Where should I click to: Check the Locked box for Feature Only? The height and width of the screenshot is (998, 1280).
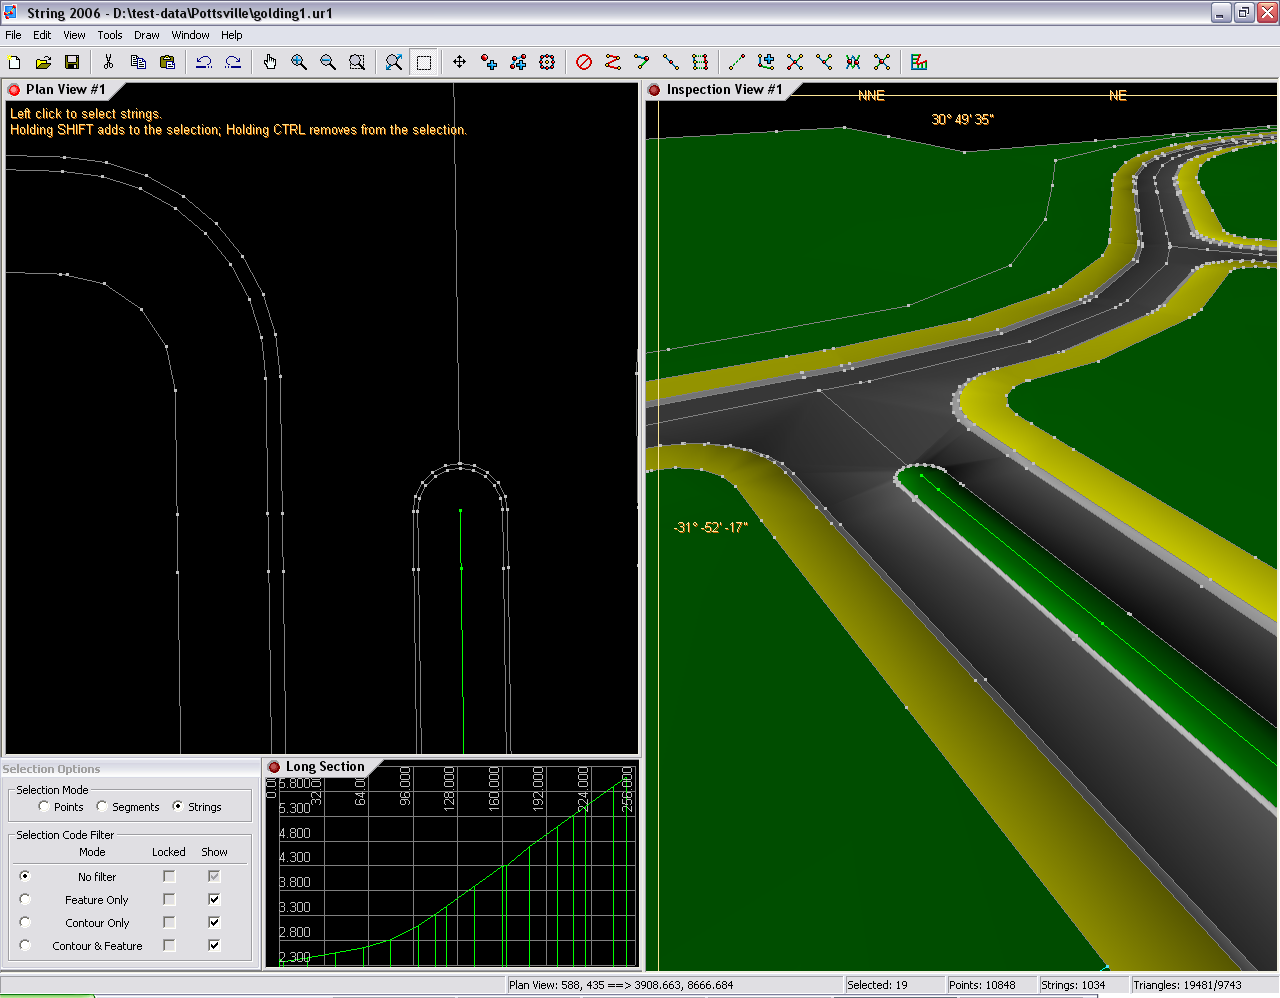coord(169,899)
